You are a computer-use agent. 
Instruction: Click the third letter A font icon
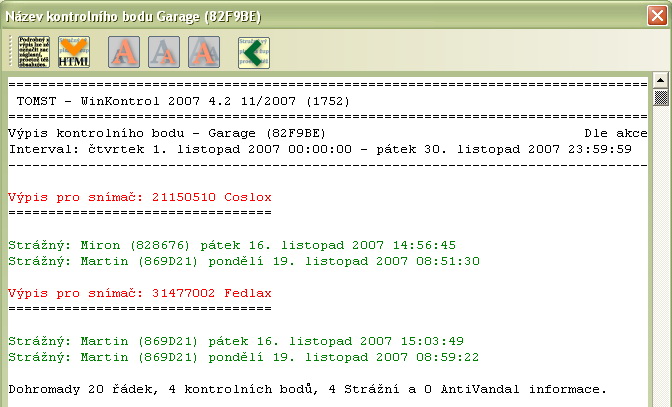click(x=203, y=51)
